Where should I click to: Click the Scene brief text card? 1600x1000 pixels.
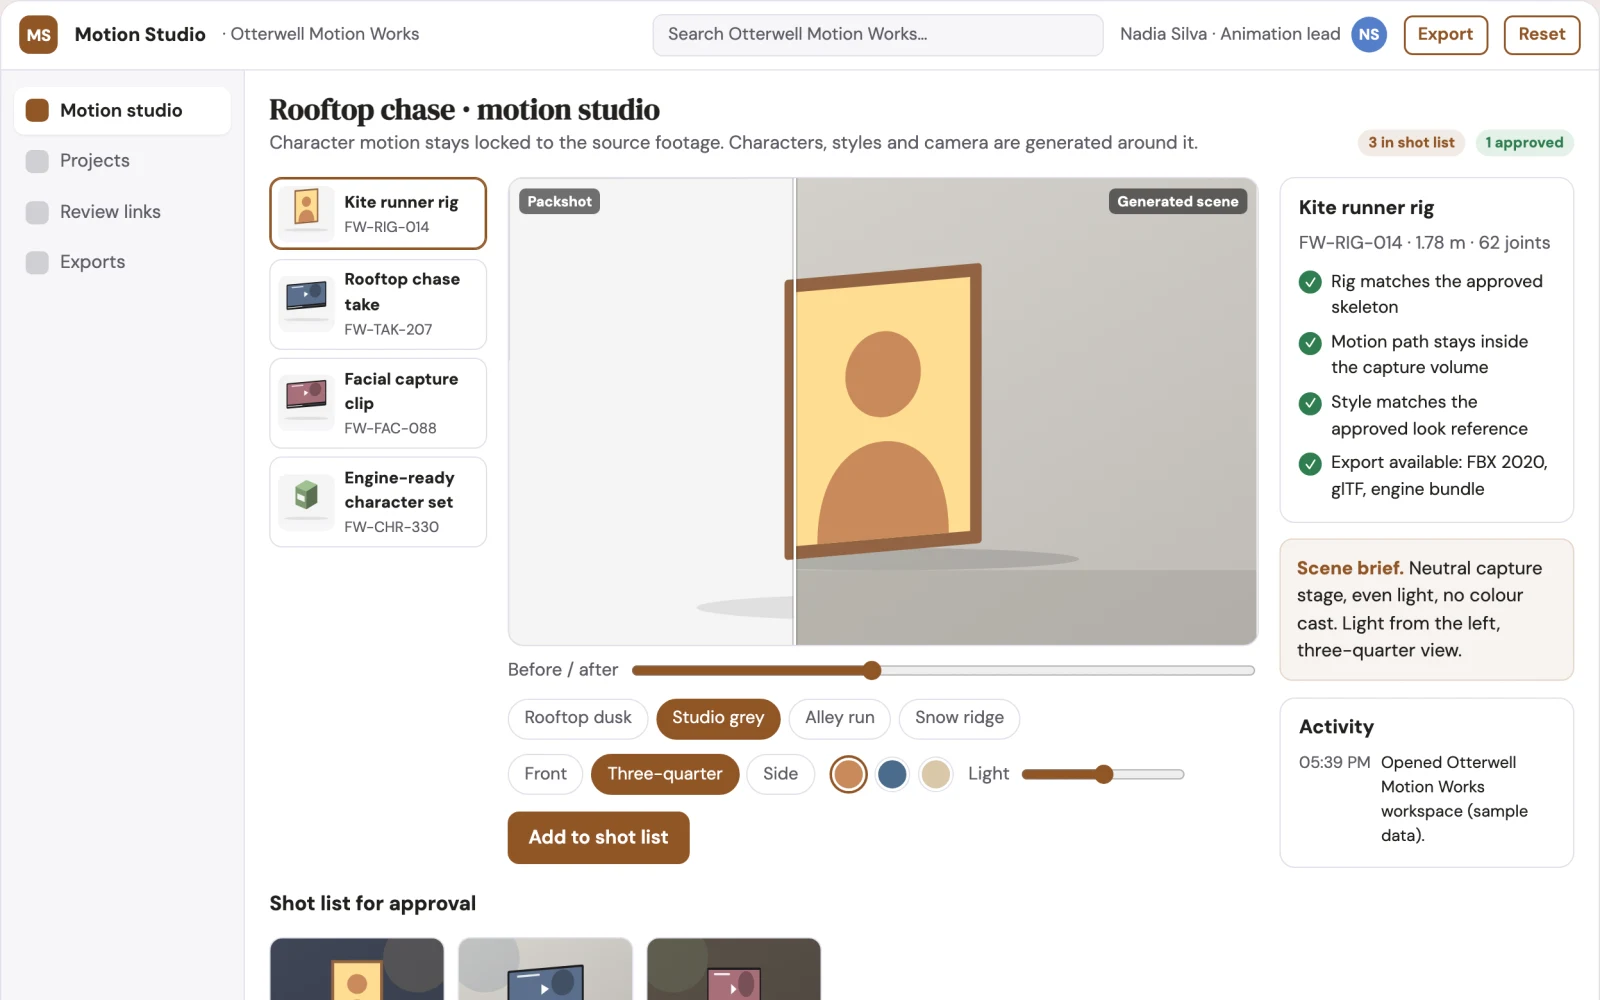(1426, 609)
